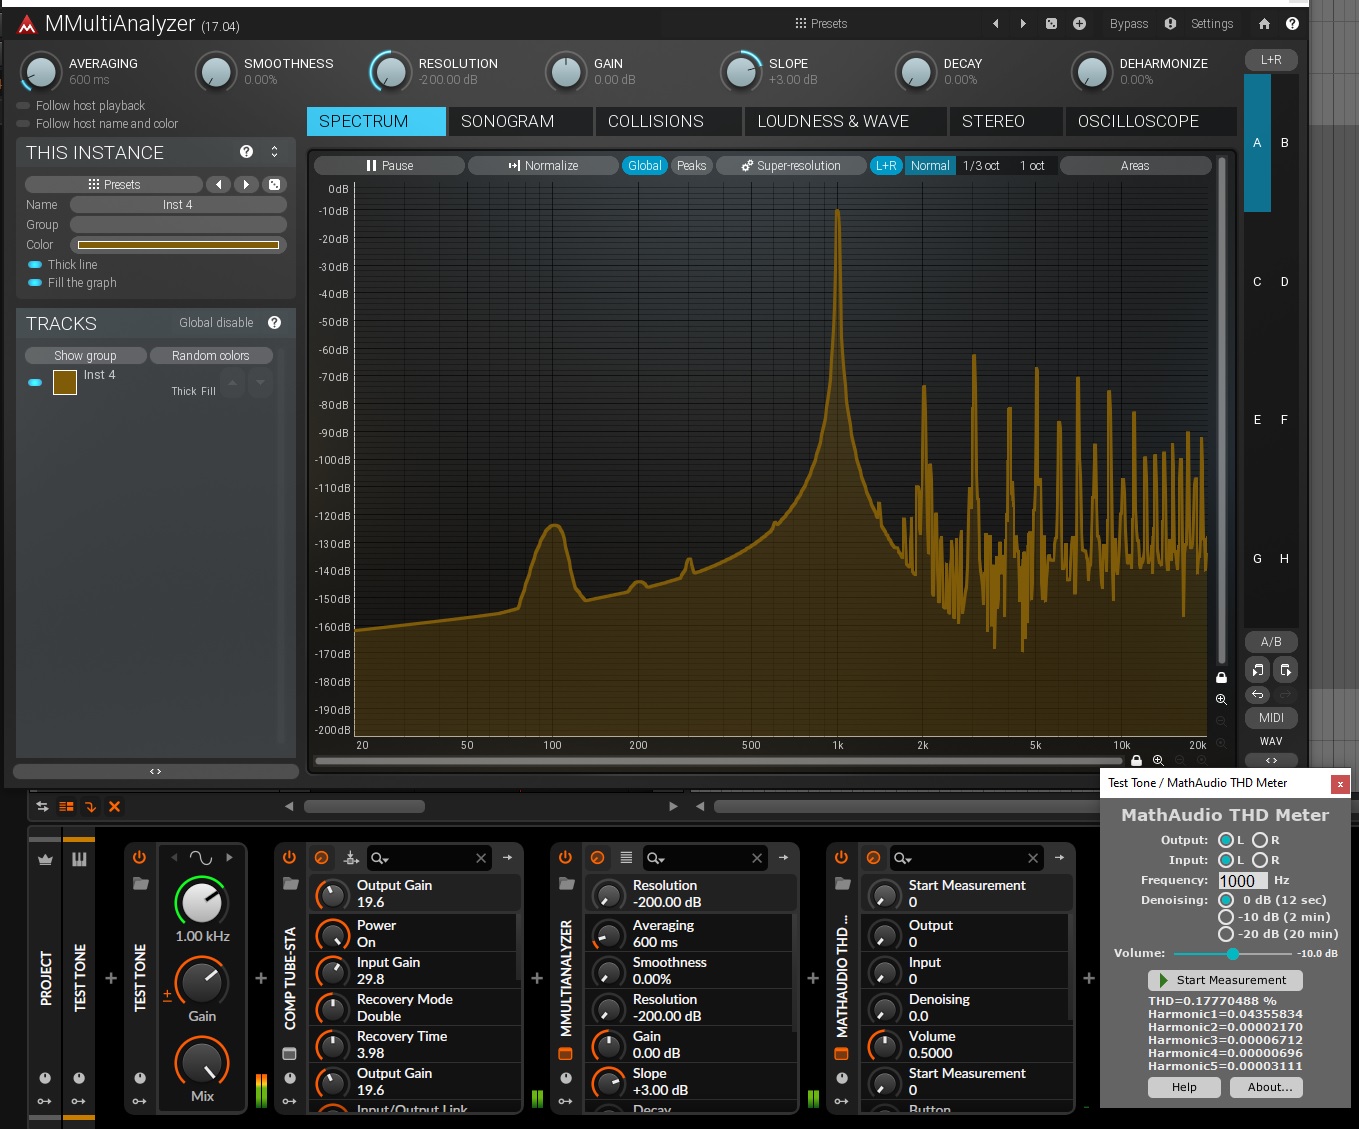Click the paste A/B preset icon
This screenshot has height=1129, width=1359.
pos(1285,669)
